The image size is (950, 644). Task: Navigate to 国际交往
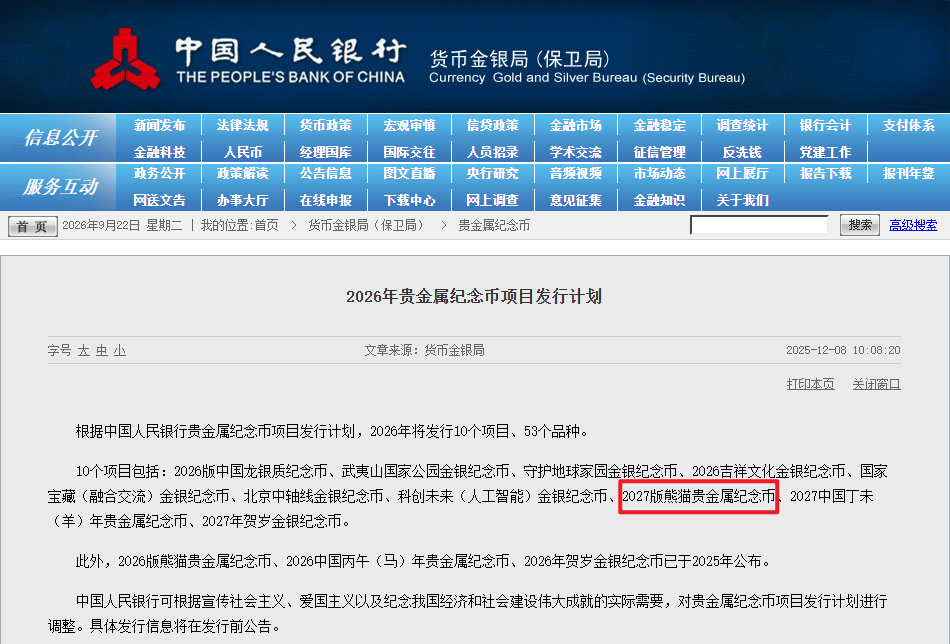(409, 151)
